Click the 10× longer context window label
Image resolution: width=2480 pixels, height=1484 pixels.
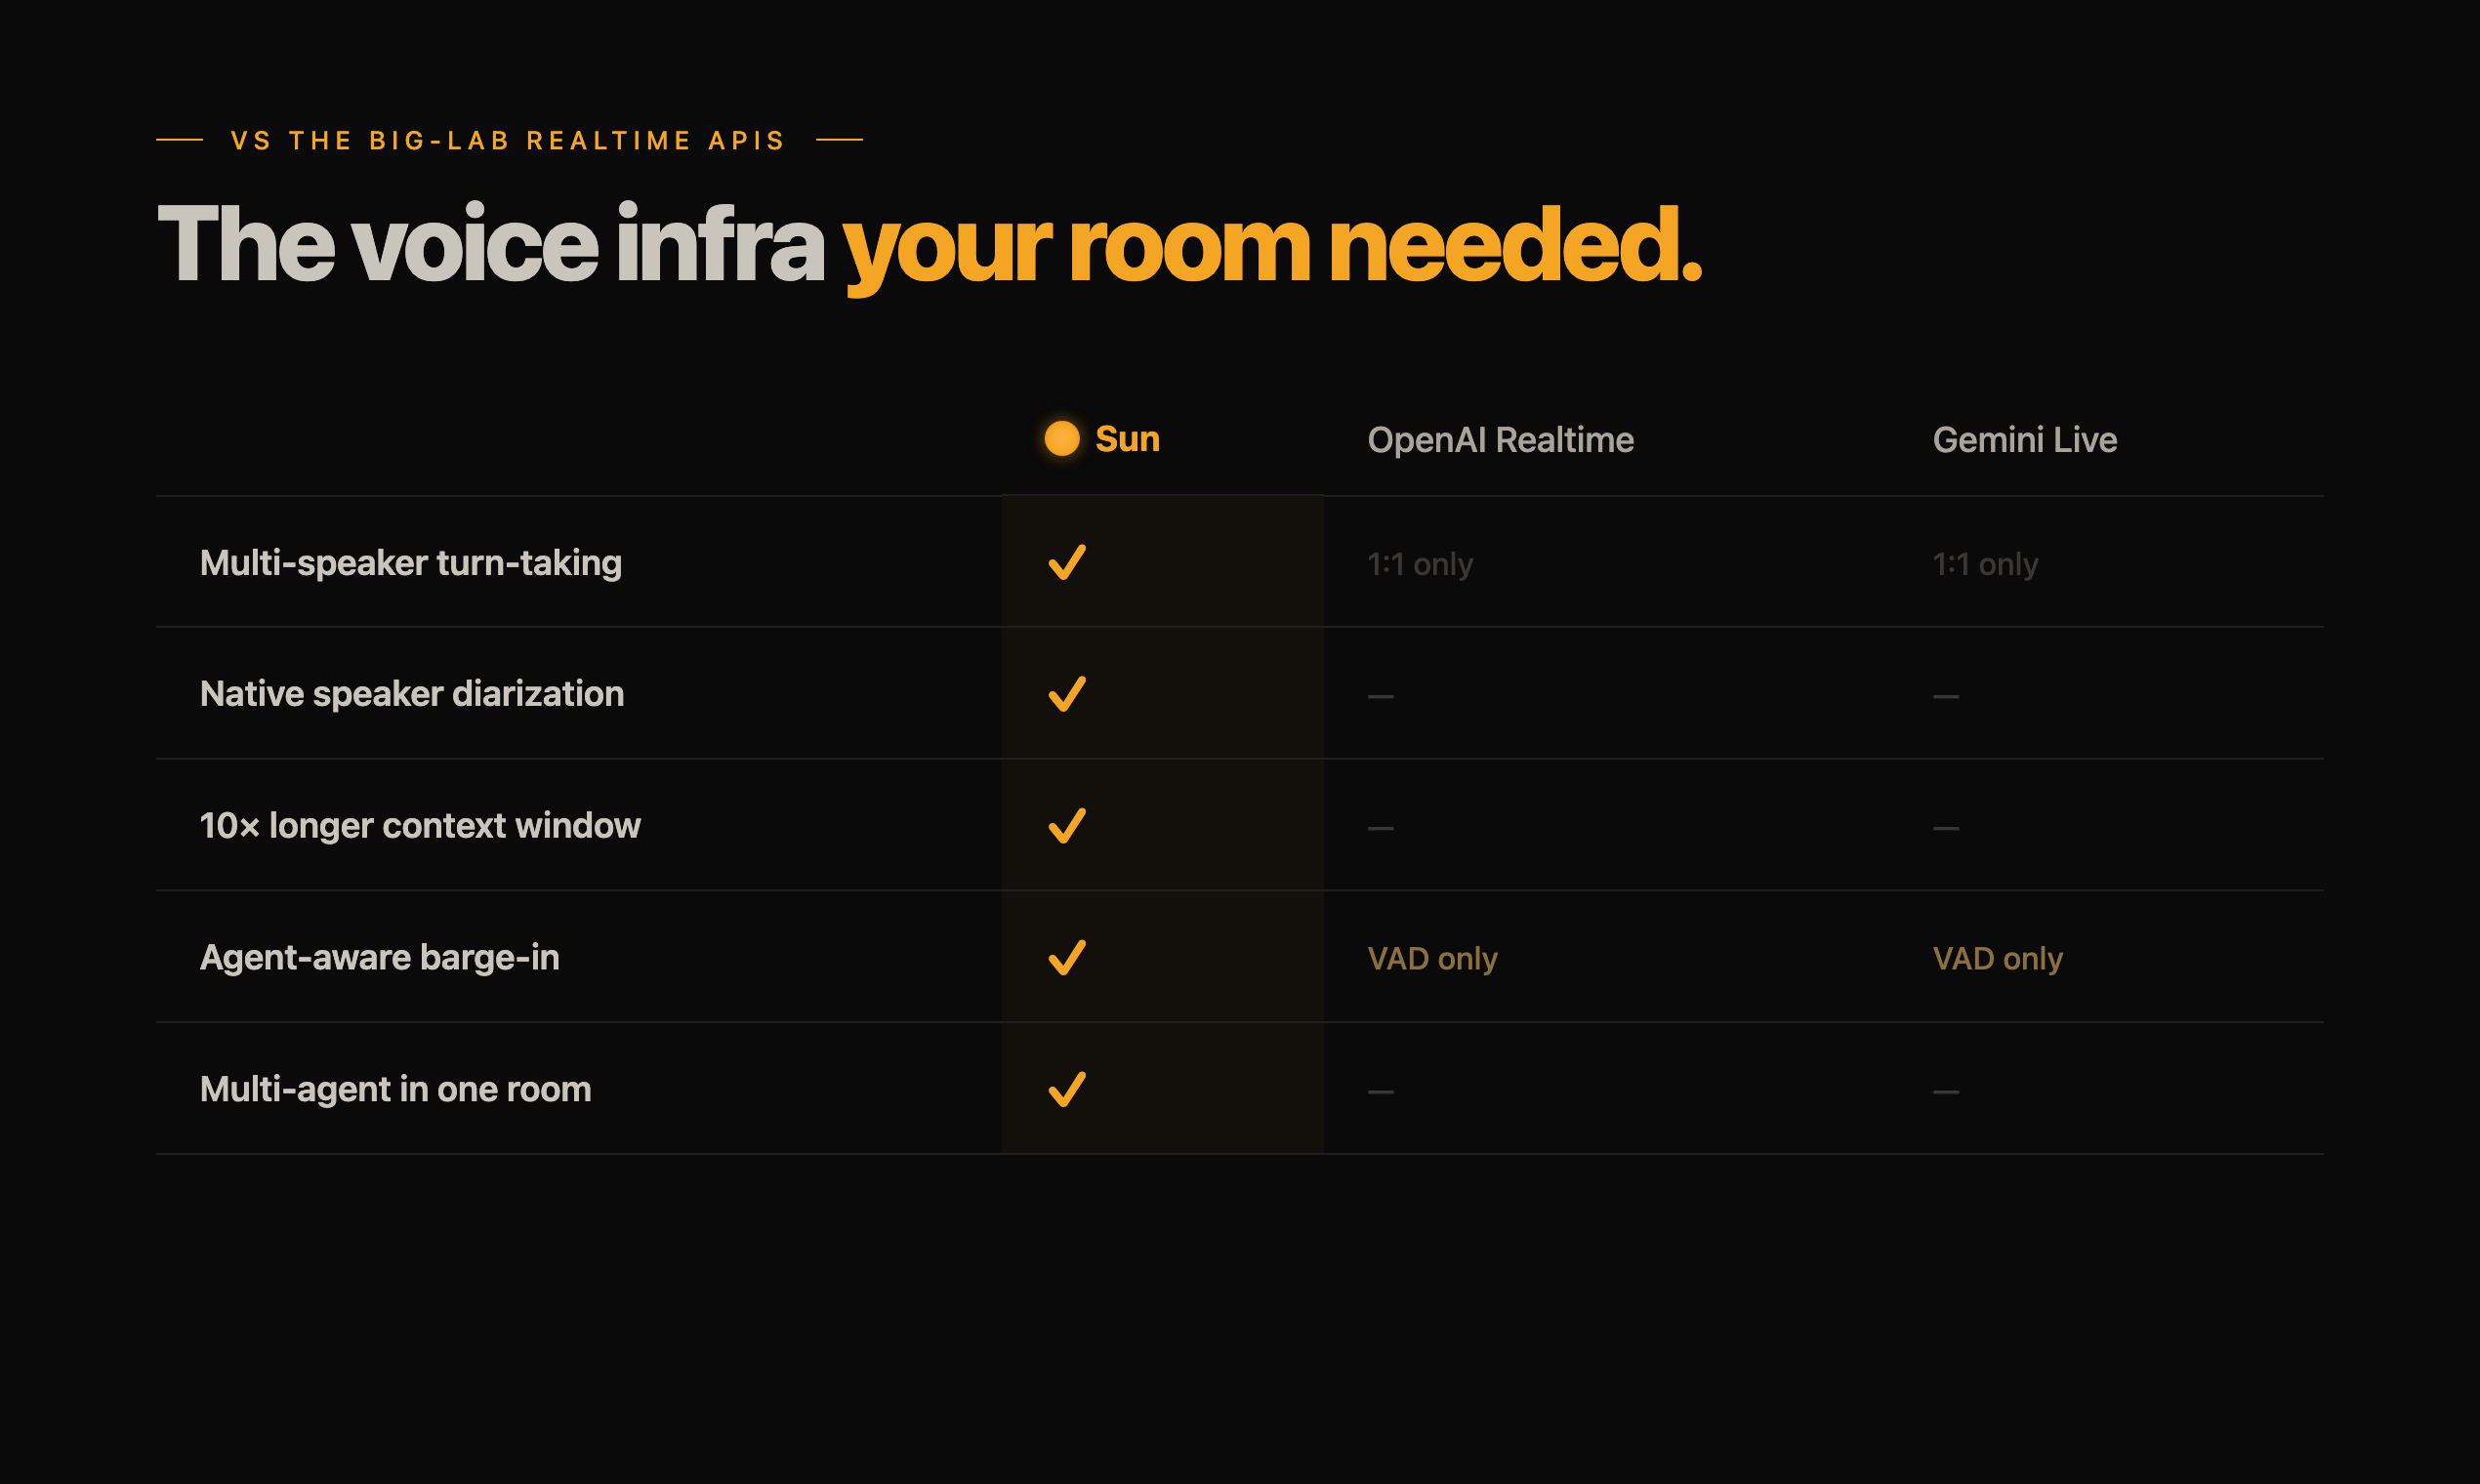click(420, 826)
